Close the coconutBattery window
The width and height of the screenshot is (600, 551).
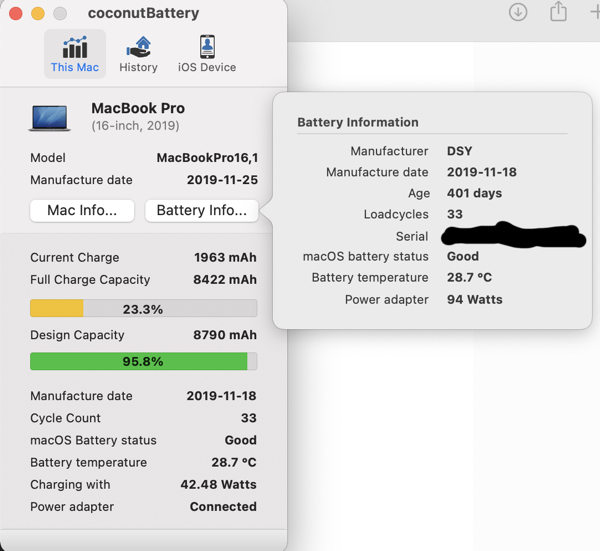tap(16, 14)
